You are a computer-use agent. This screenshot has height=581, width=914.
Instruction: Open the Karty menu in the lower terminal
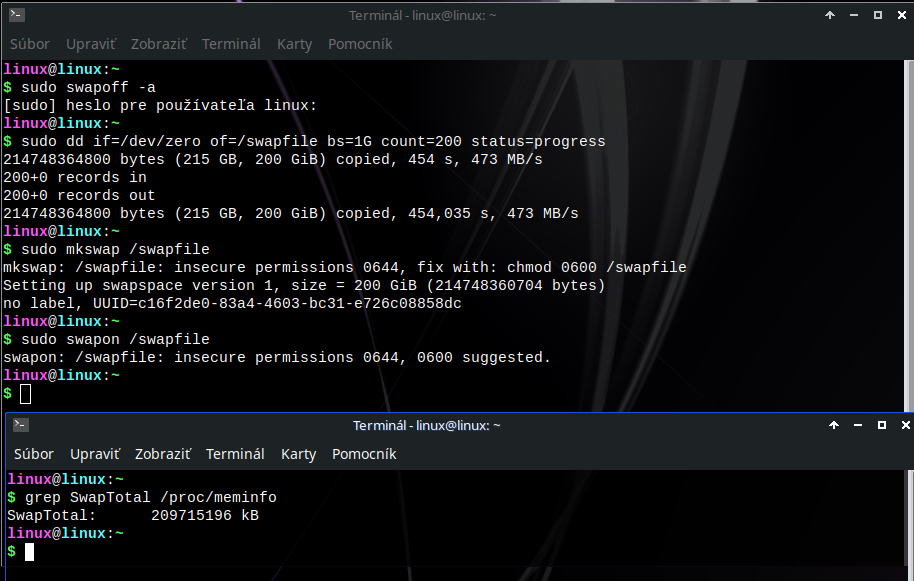click(298, 454)
